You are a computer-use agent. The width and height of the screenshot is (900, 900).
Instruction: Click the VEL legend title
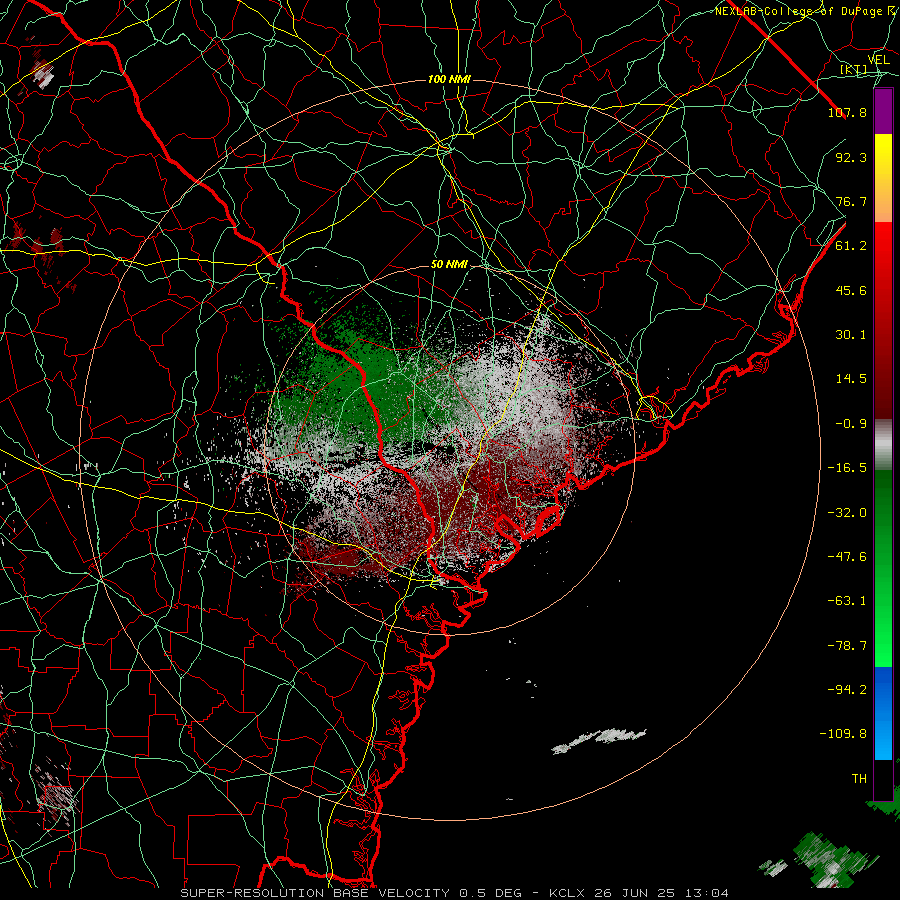tap(878, 60)
